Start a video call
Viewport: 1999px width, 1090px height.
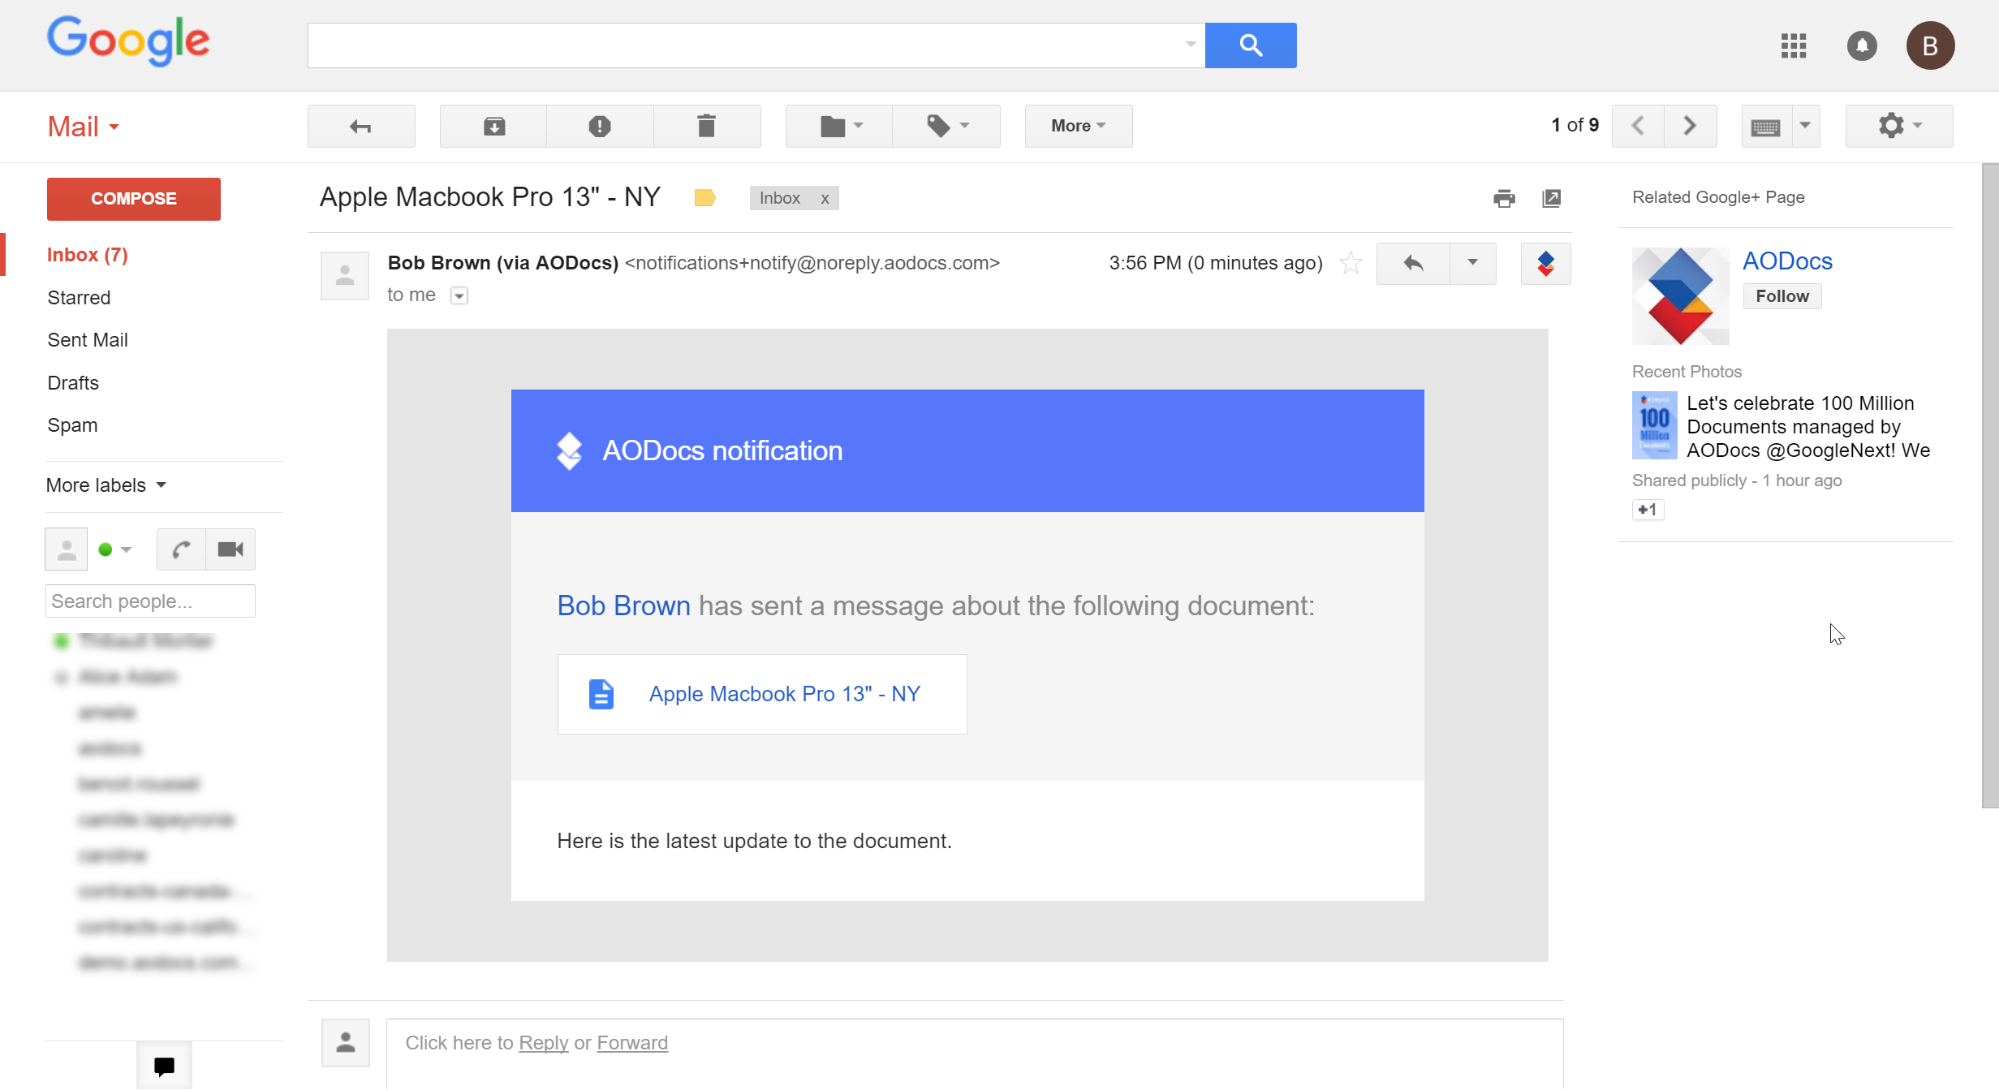(x=231, y=550)
